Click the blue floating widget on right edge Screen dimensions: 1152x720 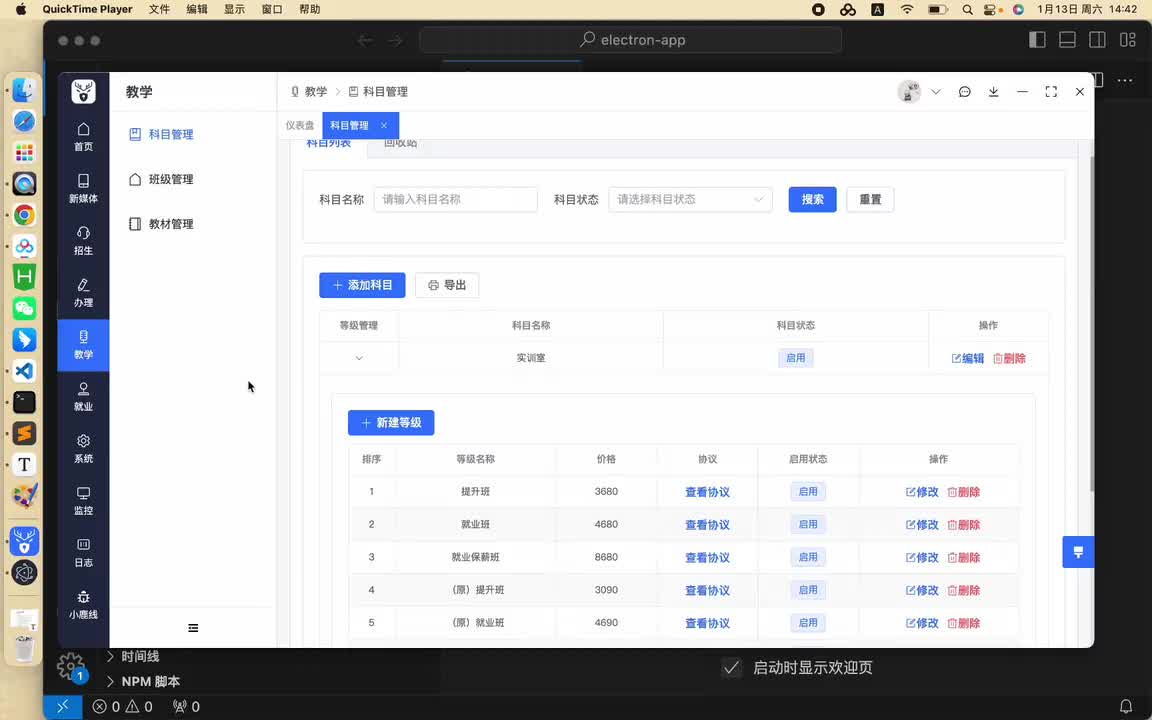point(1078,552)
